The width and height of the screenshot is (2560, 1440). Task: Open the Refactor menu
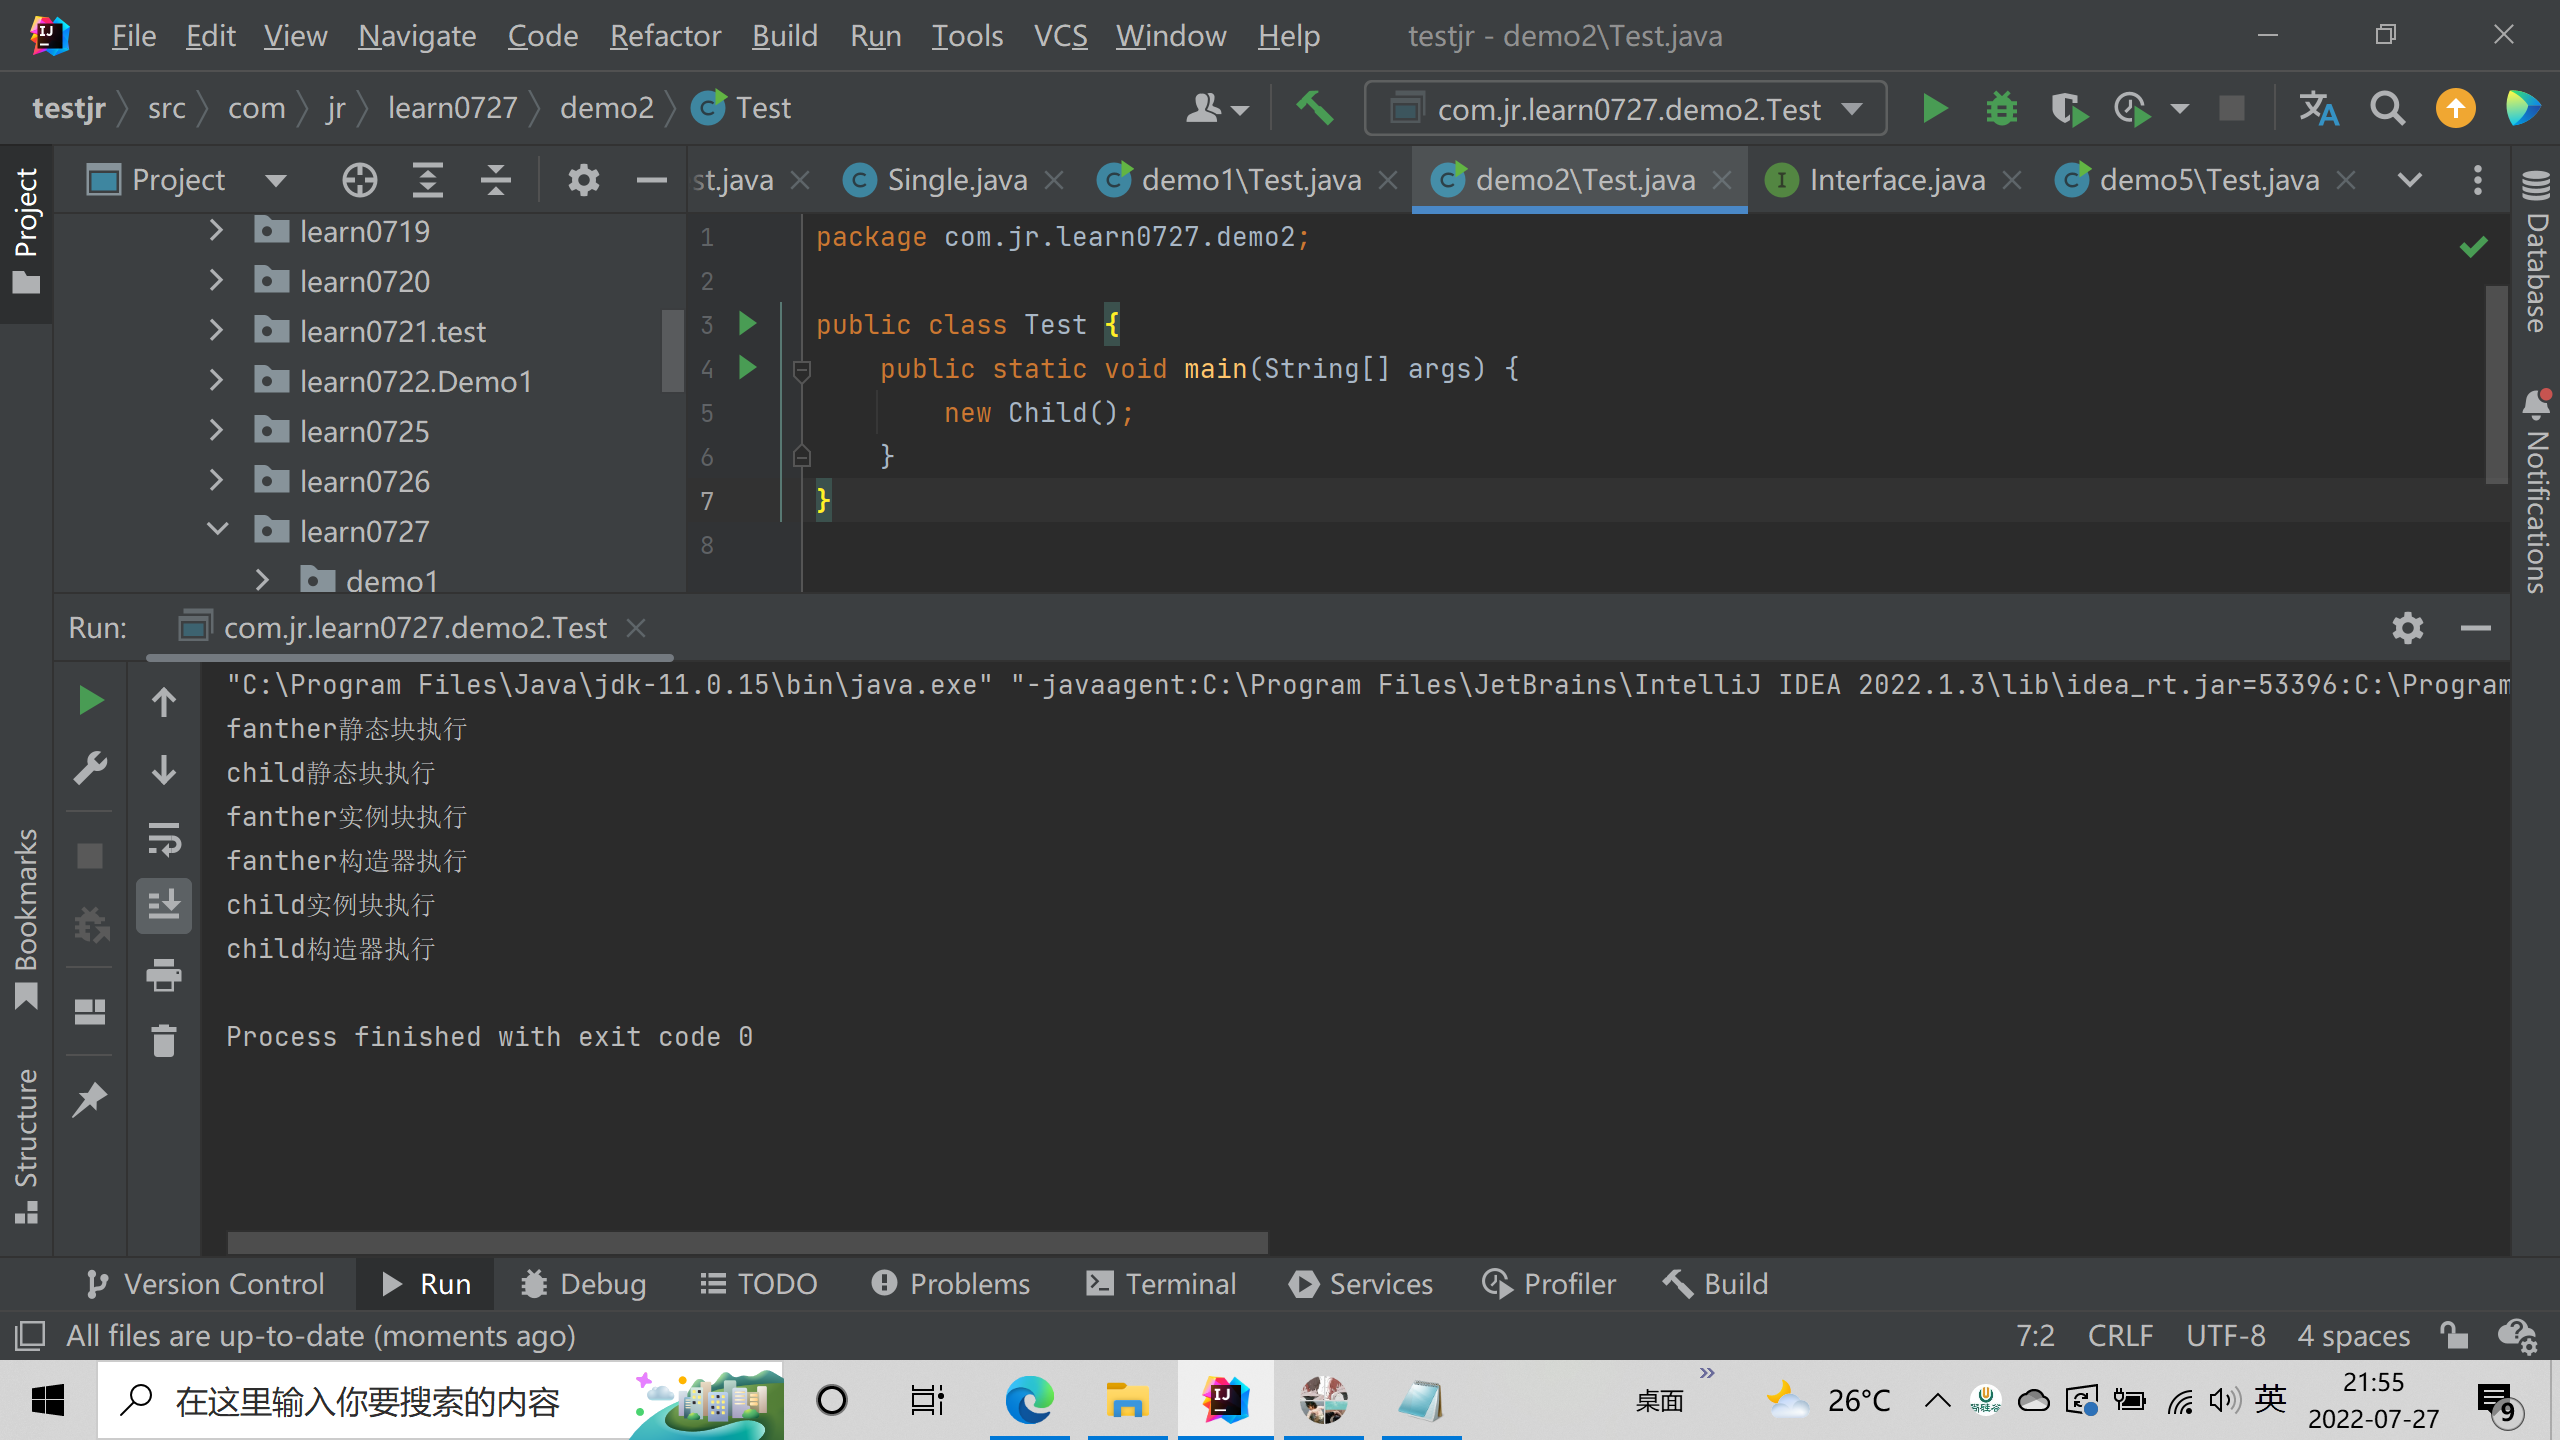coord(665,36)
